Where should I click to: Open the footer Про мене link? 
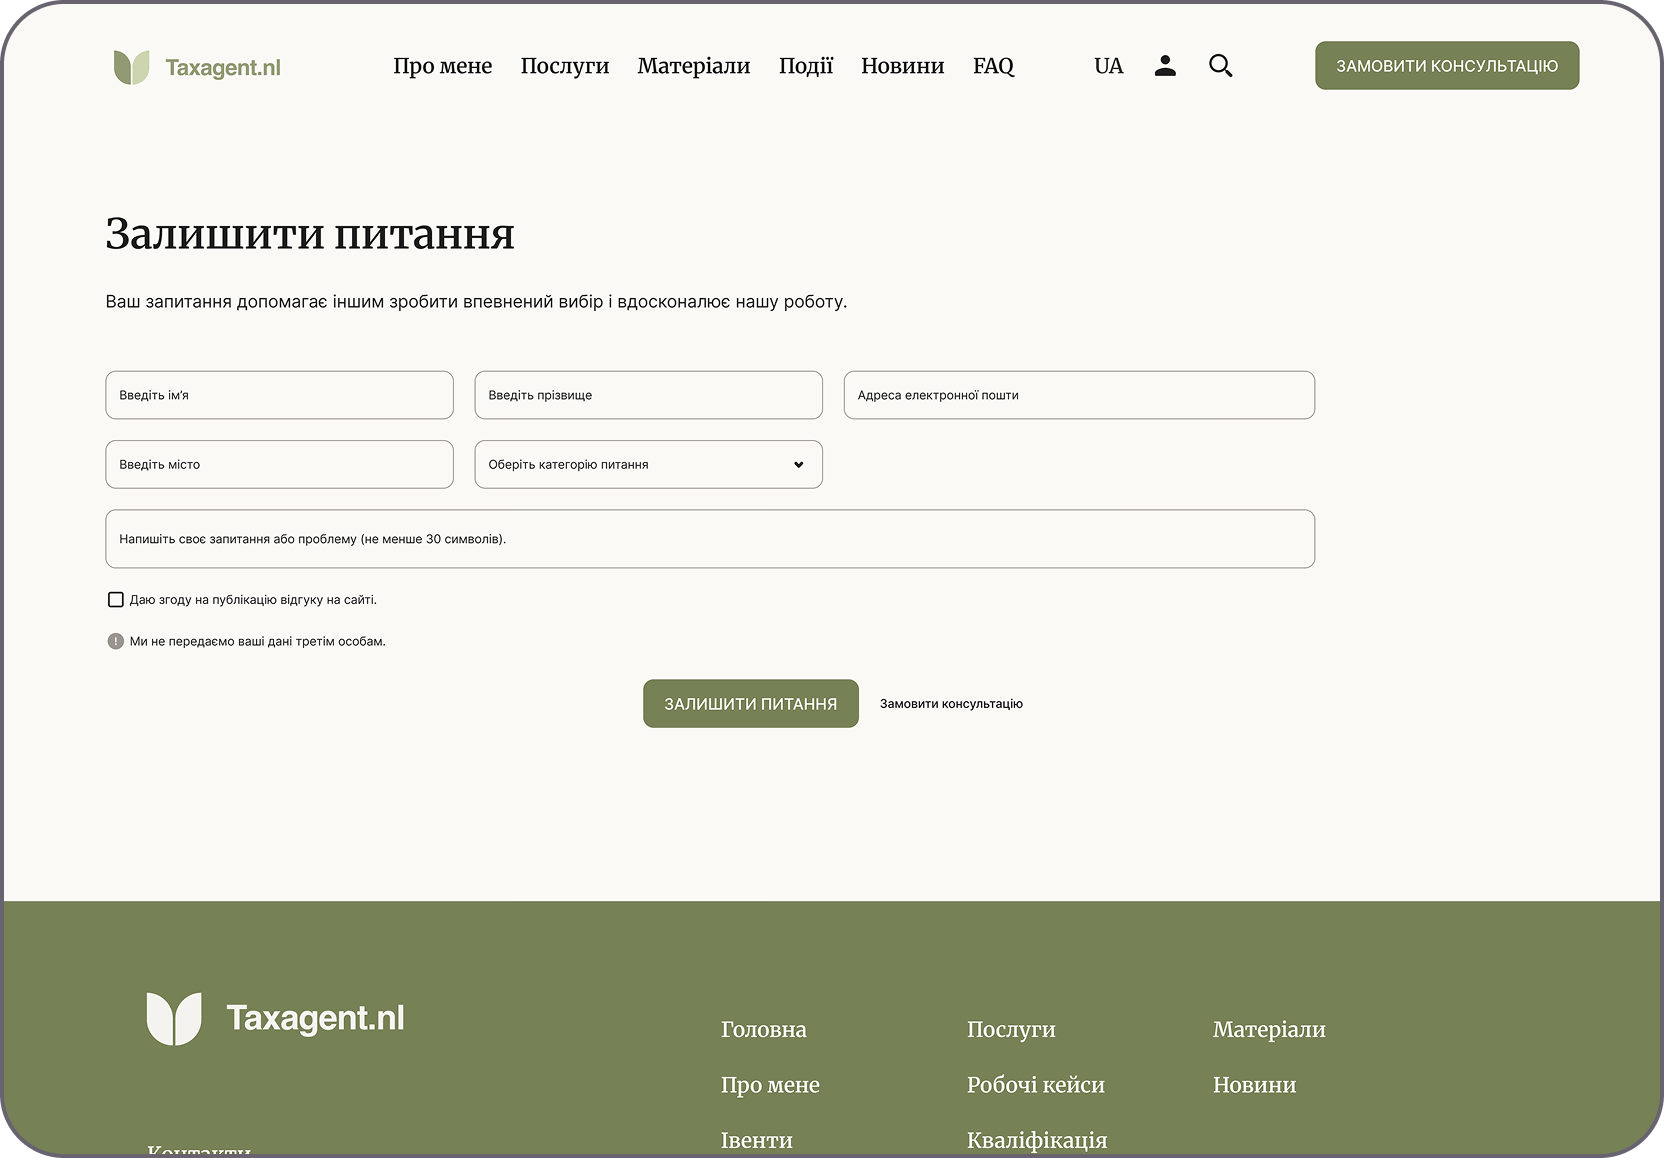click(770, 1085)
